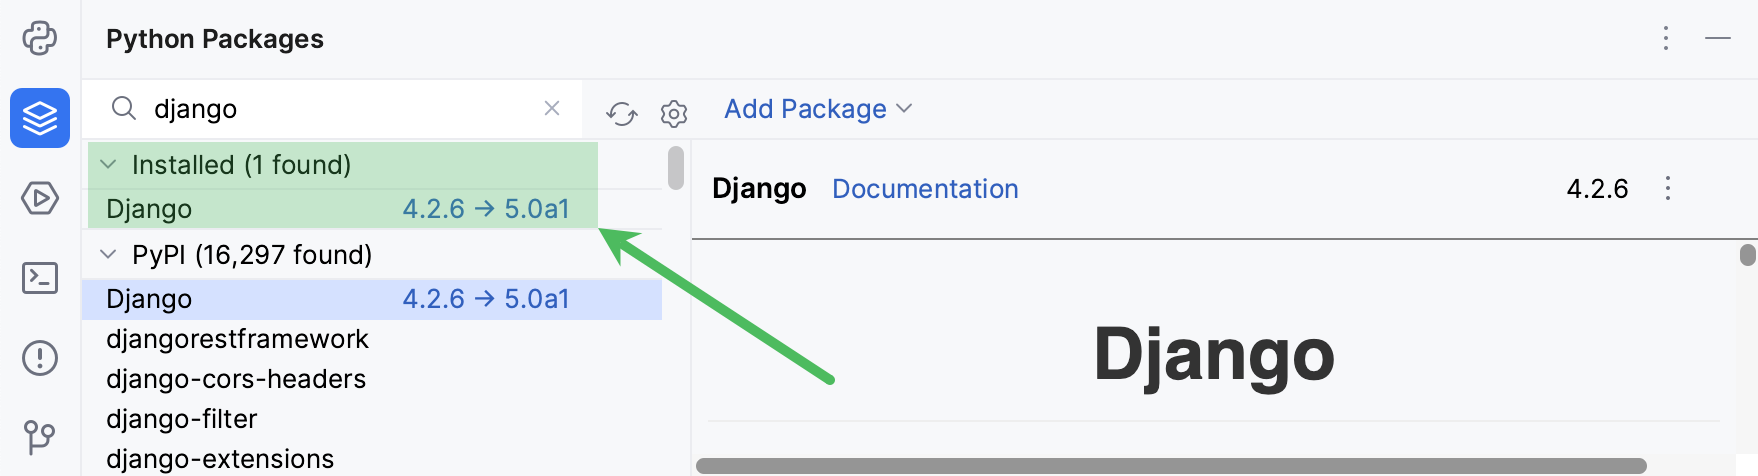
Task: Select django-cors-headers package
Action: (236, 379)
